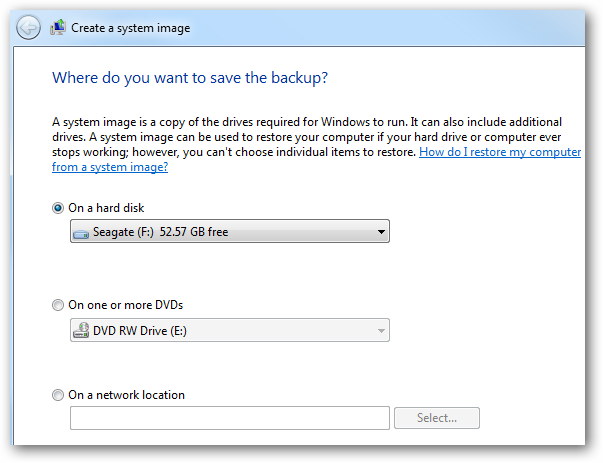Click the system image wizard icon
The height and width of the screenshot is (463, 603).
tap(59, 27)
